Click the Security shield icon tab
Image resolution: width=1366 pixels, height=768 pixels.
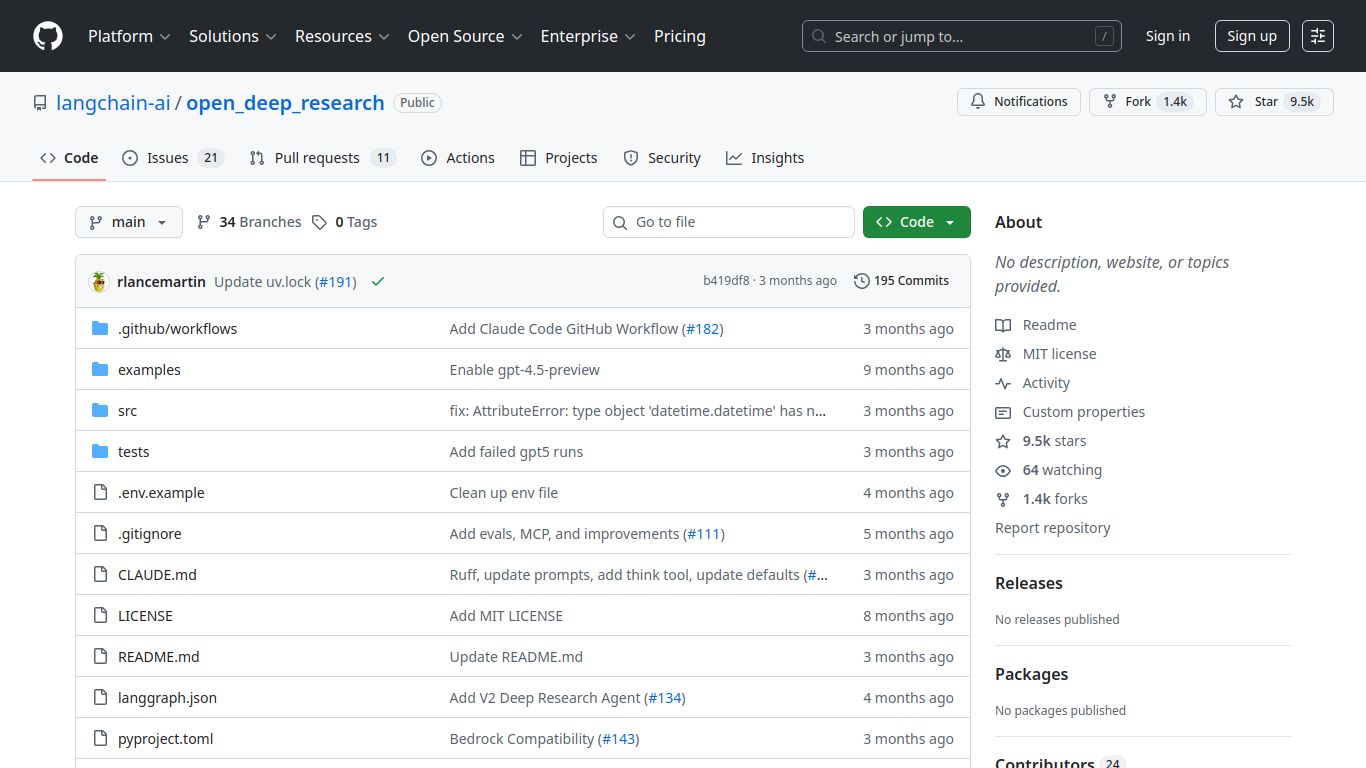click(x=631, y=157)
